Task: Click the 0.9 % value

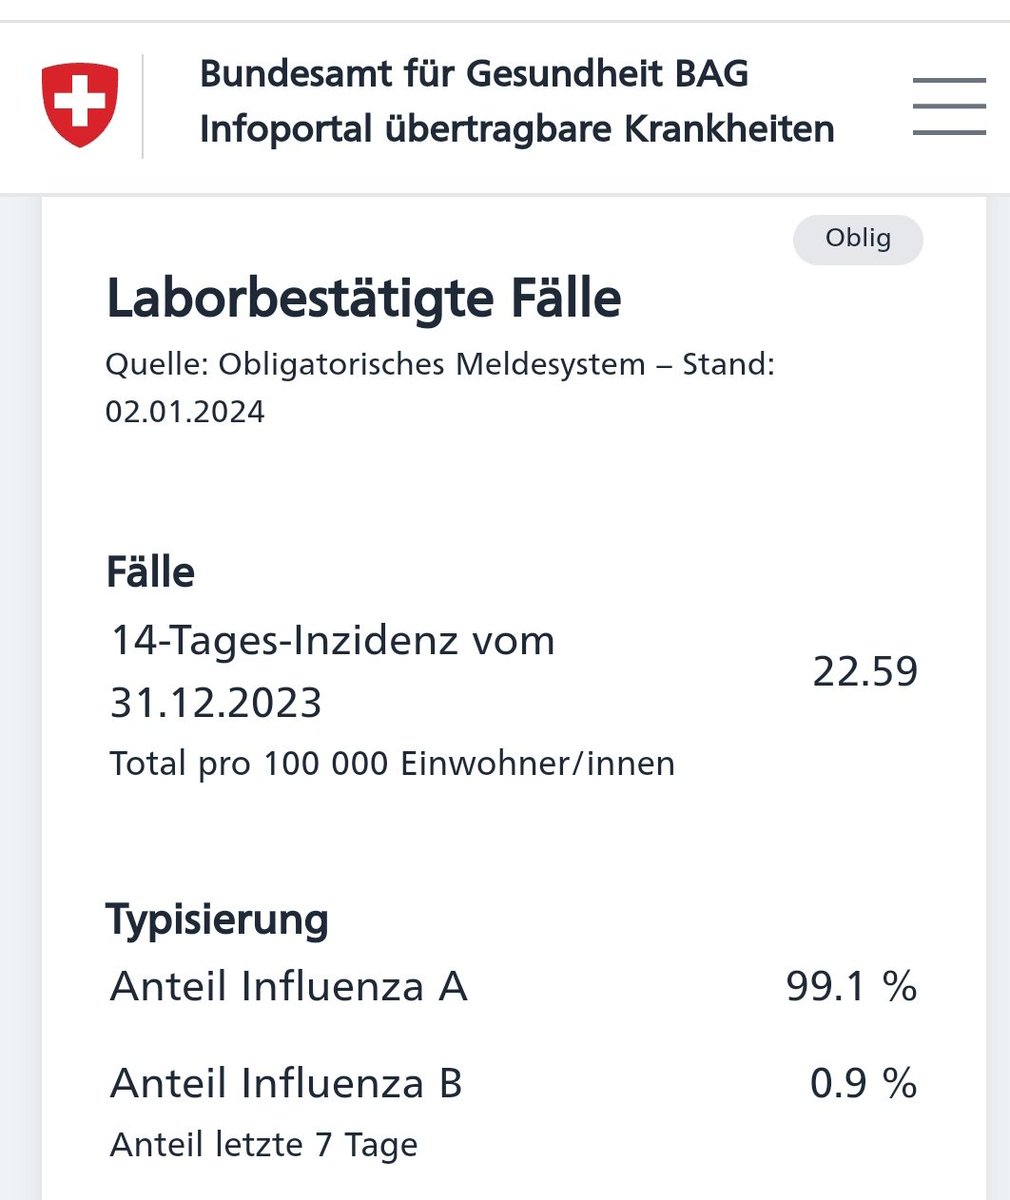Action: (x=863, y=1083)
